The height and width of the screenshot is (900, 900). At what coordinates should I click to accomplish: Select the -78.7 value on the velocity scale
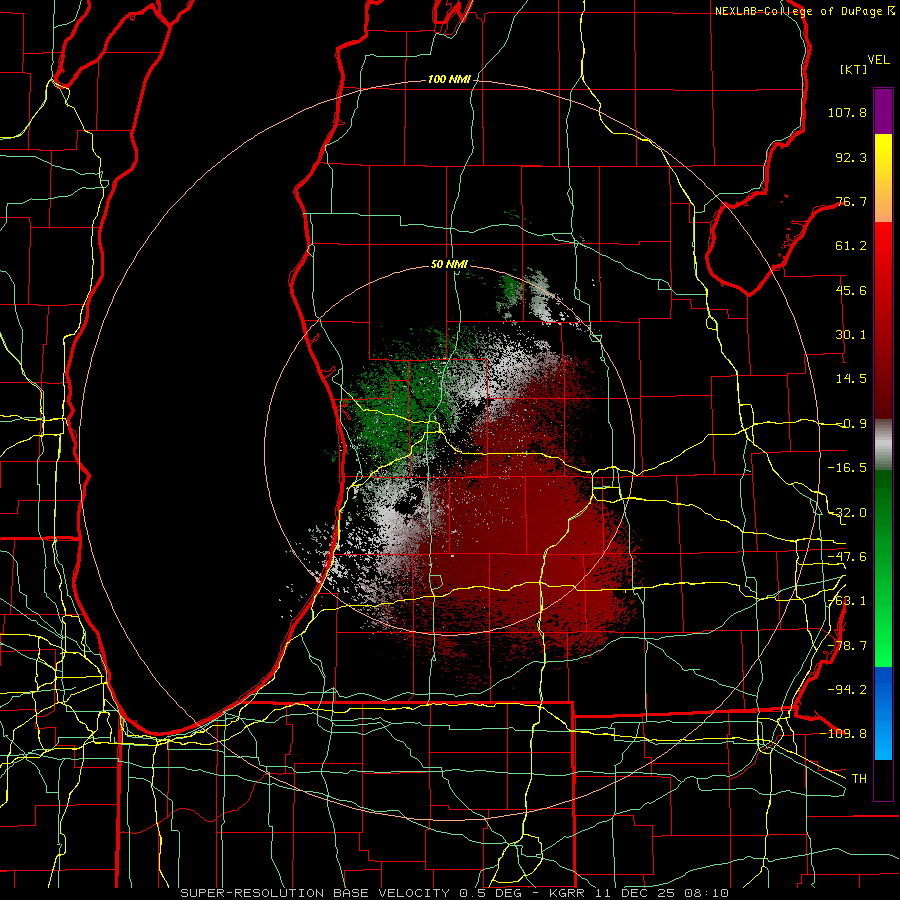coord(847,646)
